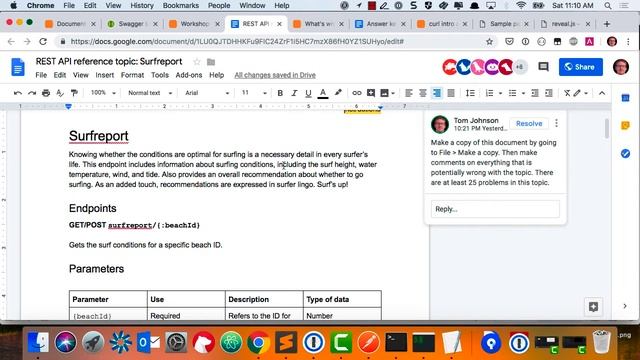The height and width of the screenshot is (360, 640).
Task: Move the document with folder icon
Action: 211,62
